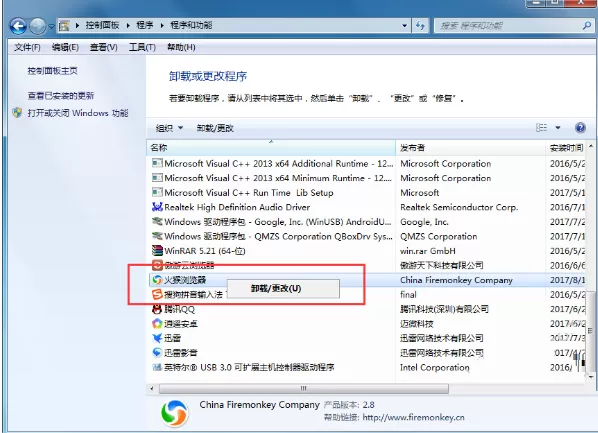Viewport: 598px width, 433px height.
Task: Click the http://www.firemonkey.cn help link
Action: (413, 417)
